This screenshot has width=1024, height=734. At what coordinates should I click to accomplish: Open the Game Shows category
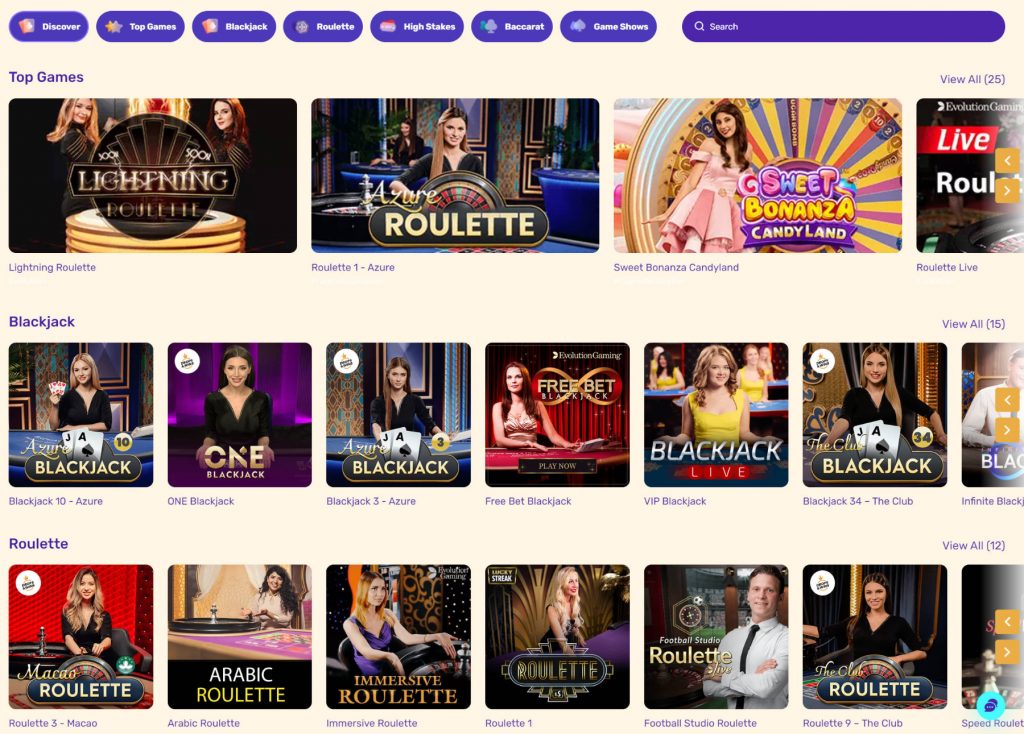(609, 26)
